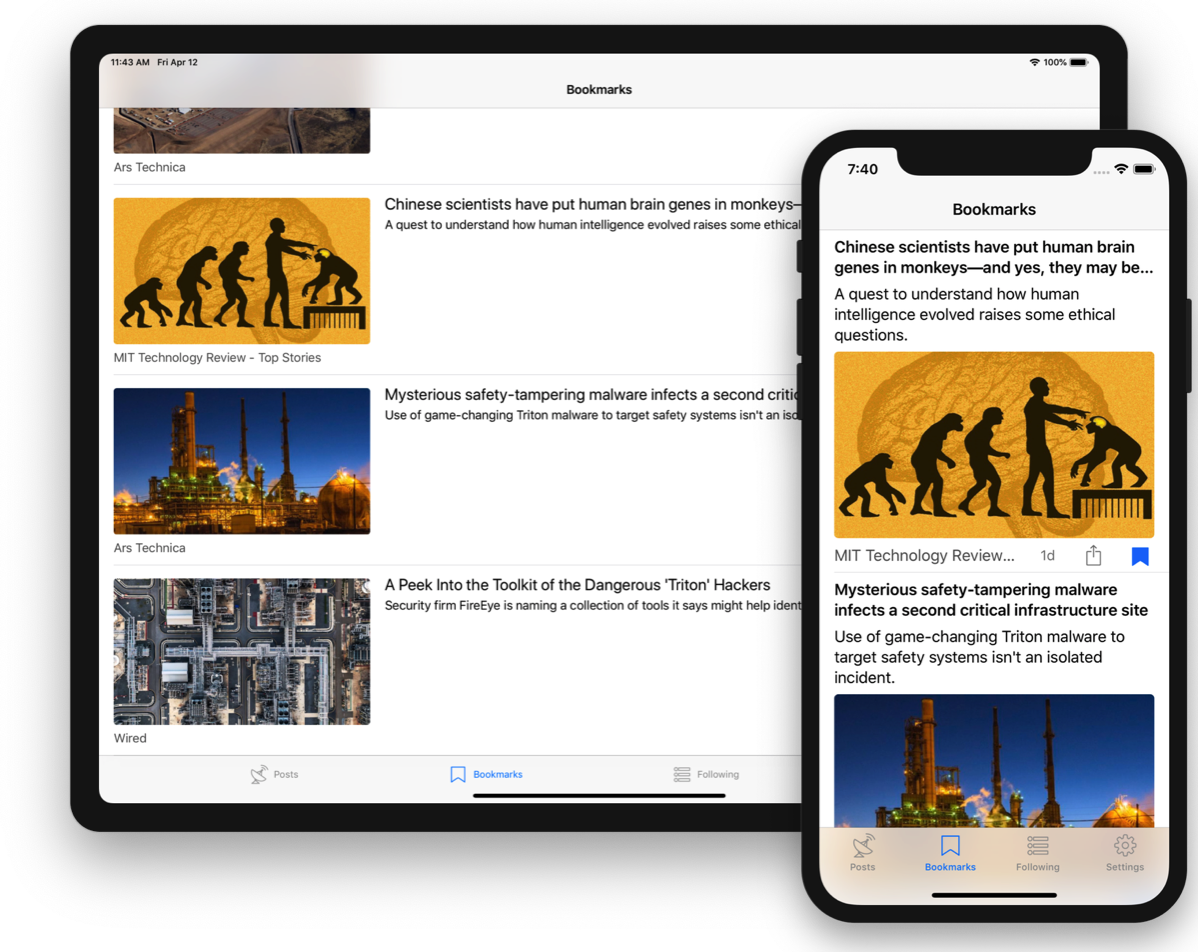Click 'Wired' source label on the iPad
This screenshot has width=1198, height=952.
pos(130,738)
